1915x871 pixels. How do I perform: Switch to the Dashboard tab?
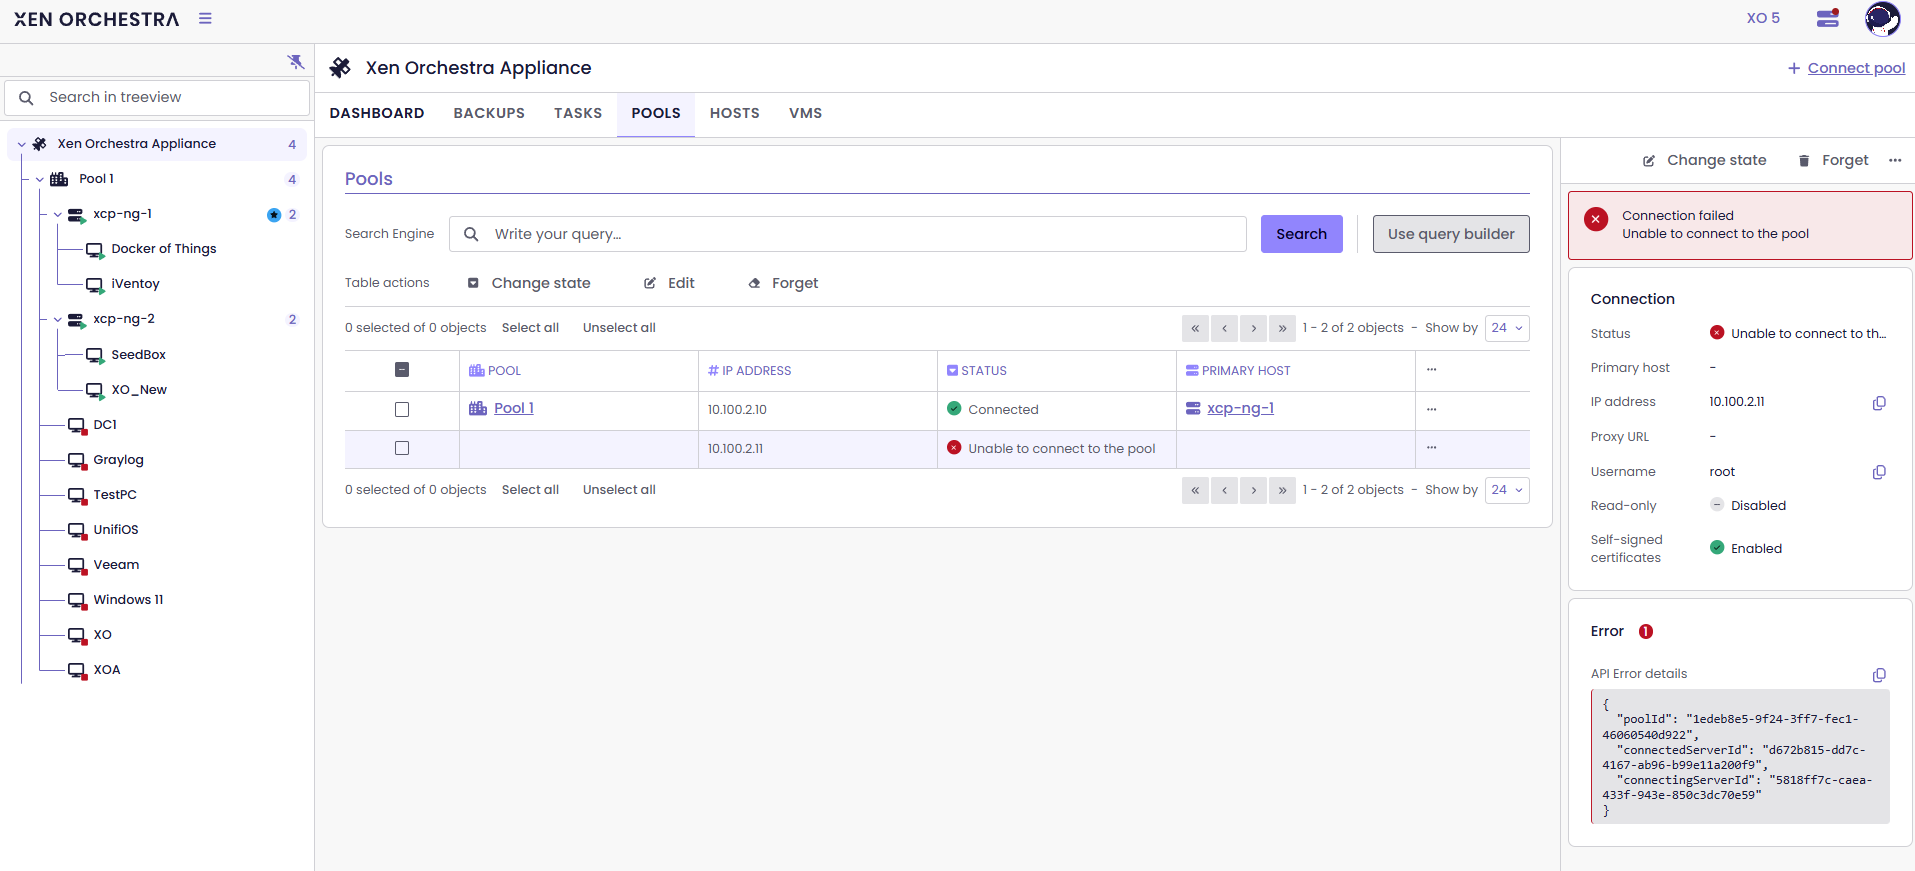(377, 113)
